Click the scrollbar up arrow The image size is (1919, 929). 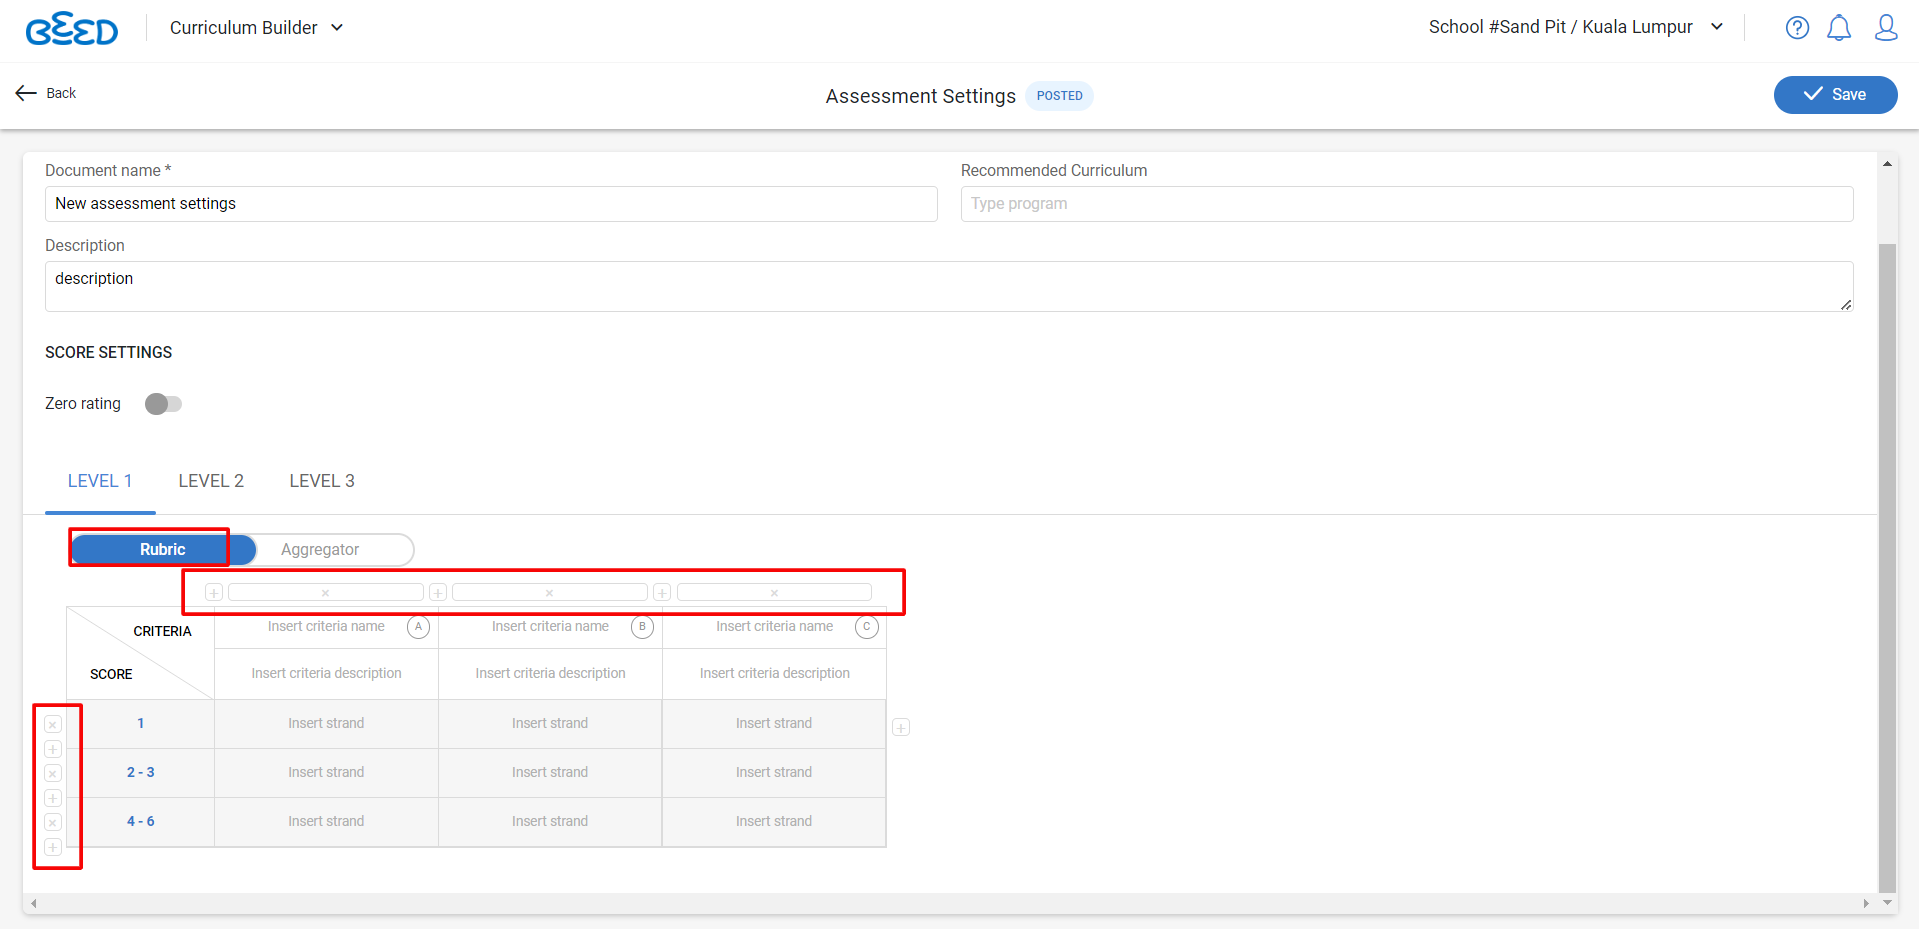point(1887,164)
